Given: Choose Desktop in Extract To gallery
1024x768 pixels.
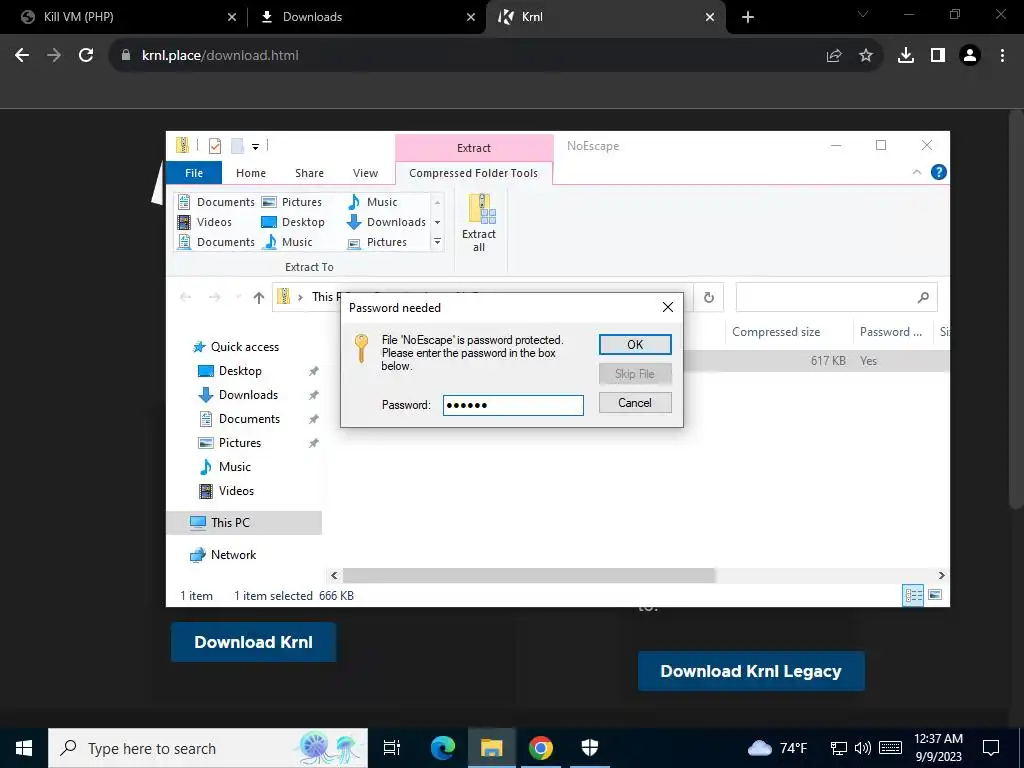Looking at the screenshot, I should (293, 222).
